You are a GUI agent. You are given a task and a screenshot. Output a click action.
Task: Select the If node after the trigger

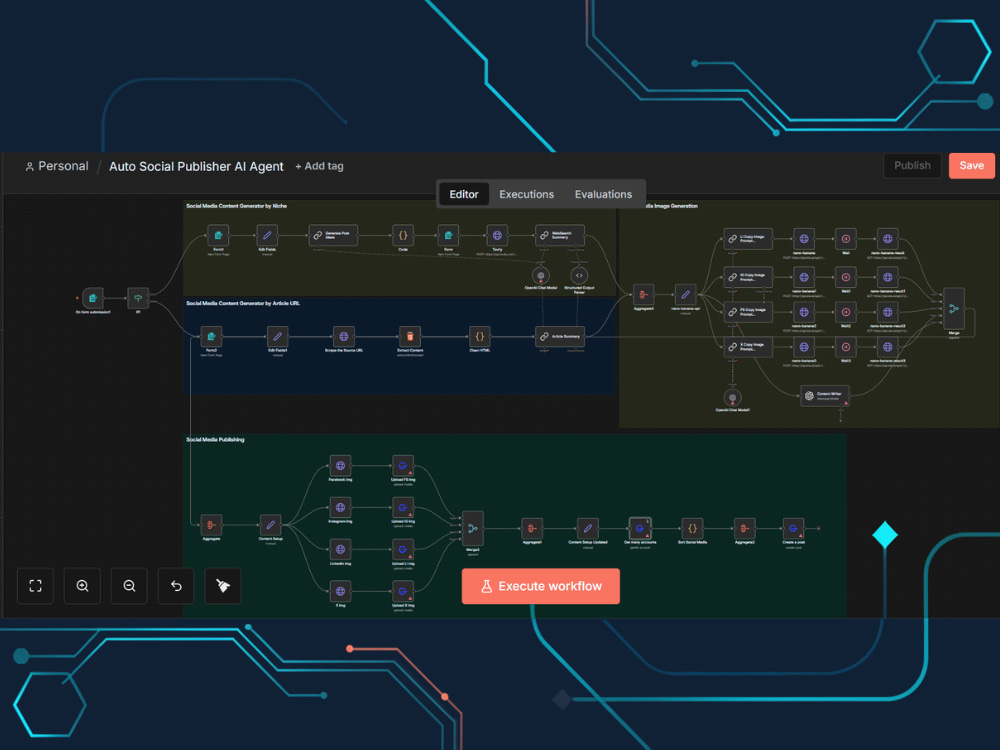(x=138, y=298)
